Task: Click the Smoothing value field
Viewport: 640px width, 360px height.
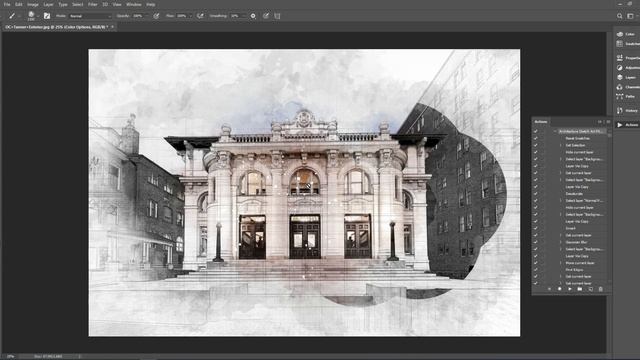Action: coord(235,16)
